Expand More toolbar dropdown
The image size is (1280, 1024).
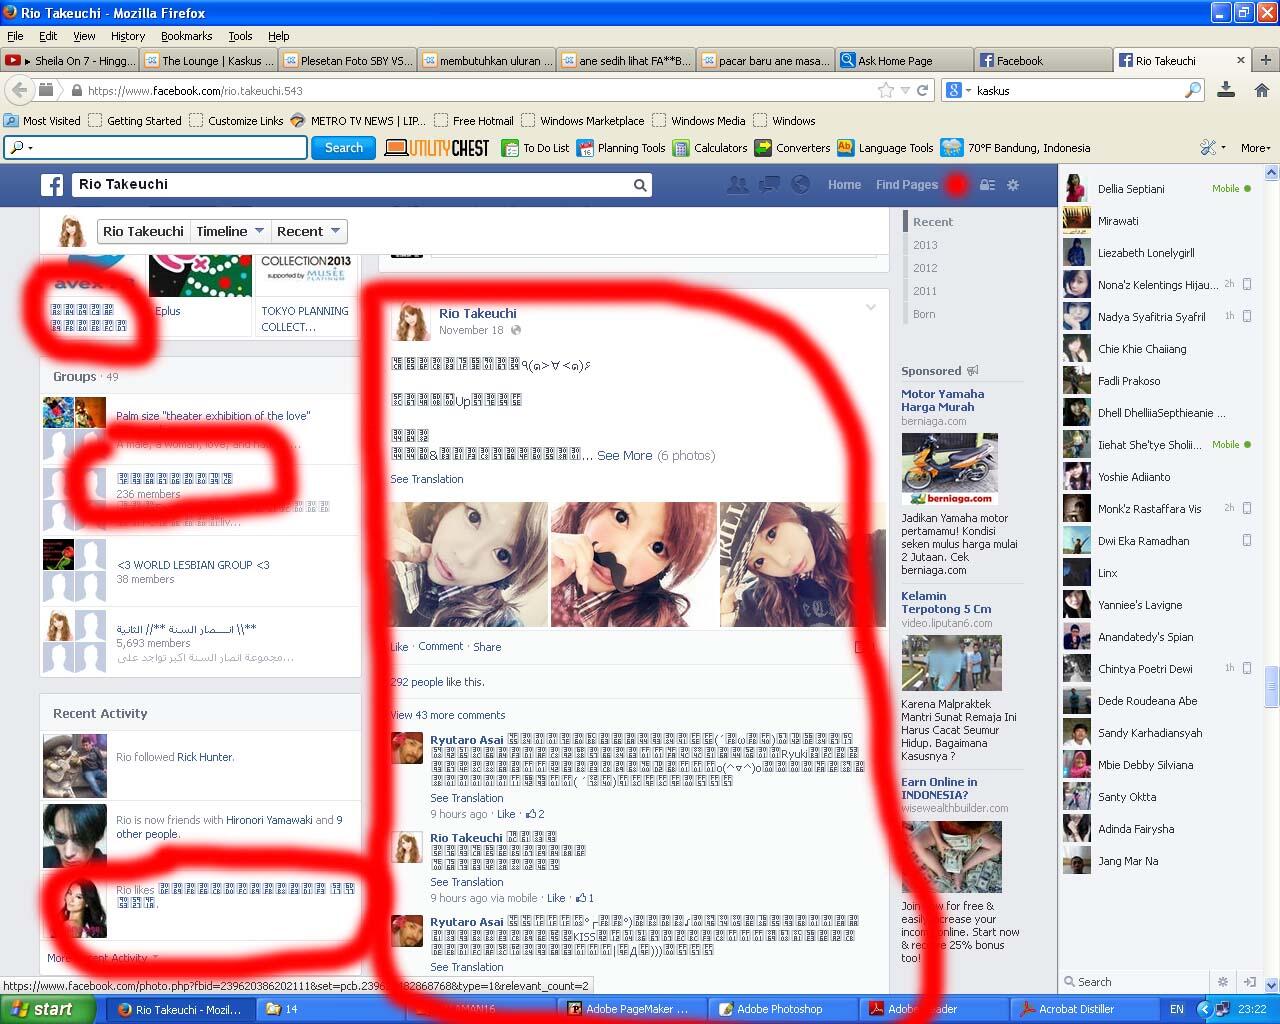(1255, 148)
